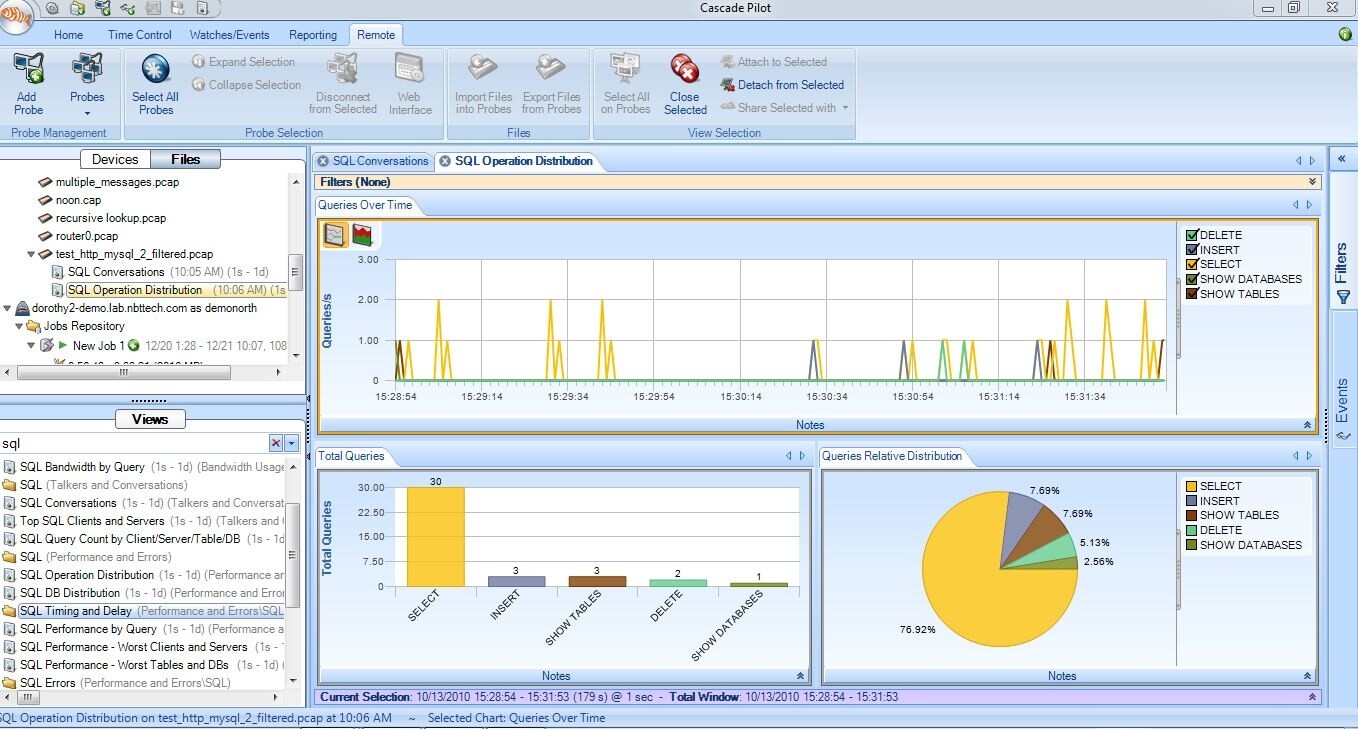Switch to SQL Conversations view tab

pos(380,161)
